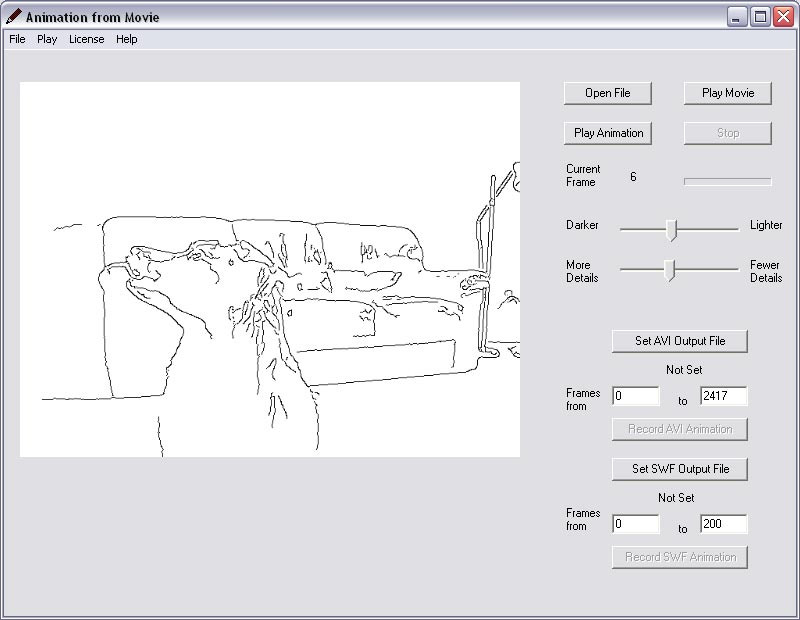
Task: Click the frame progress bar
Action: click(728, 182)
